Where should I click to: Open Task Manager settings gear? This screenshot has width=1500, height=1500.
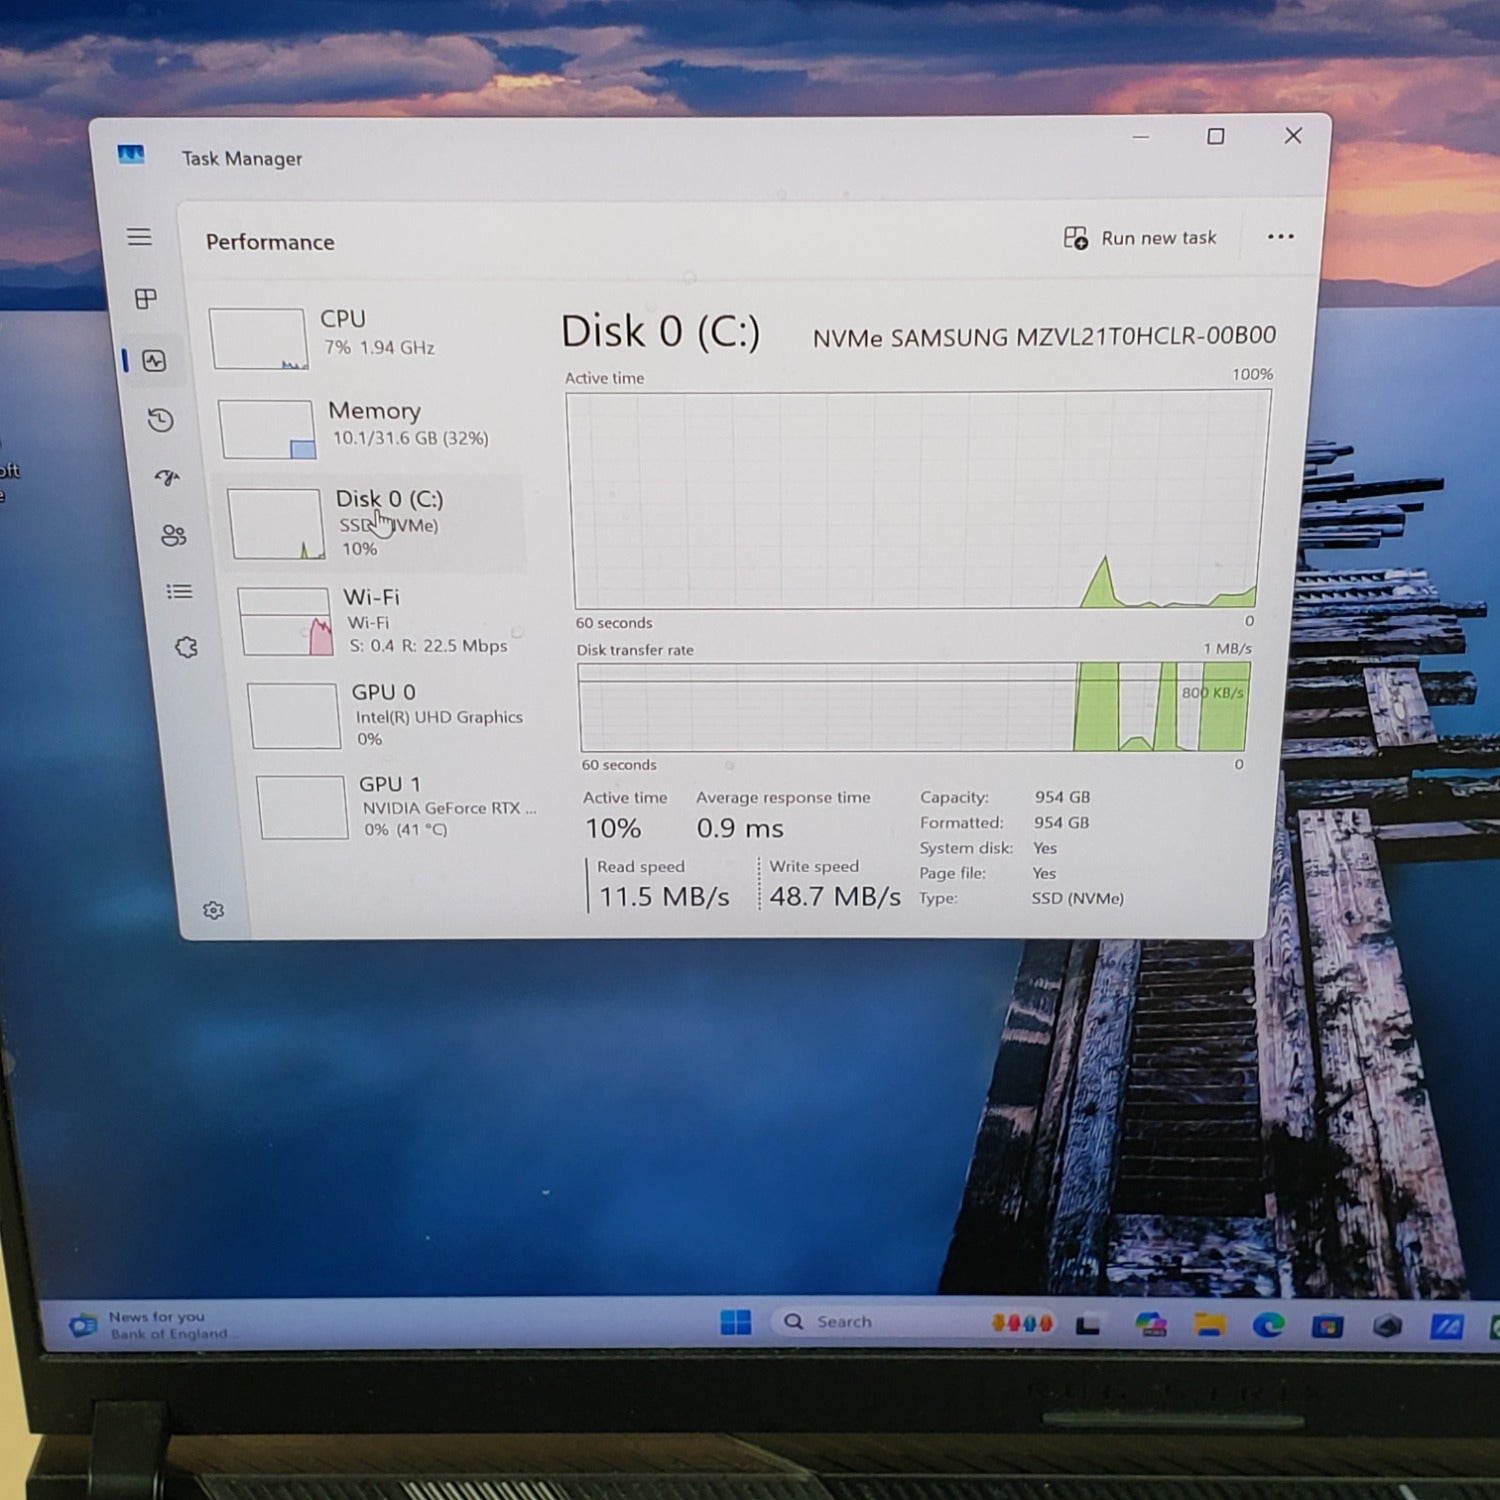(x=213, y=910)
